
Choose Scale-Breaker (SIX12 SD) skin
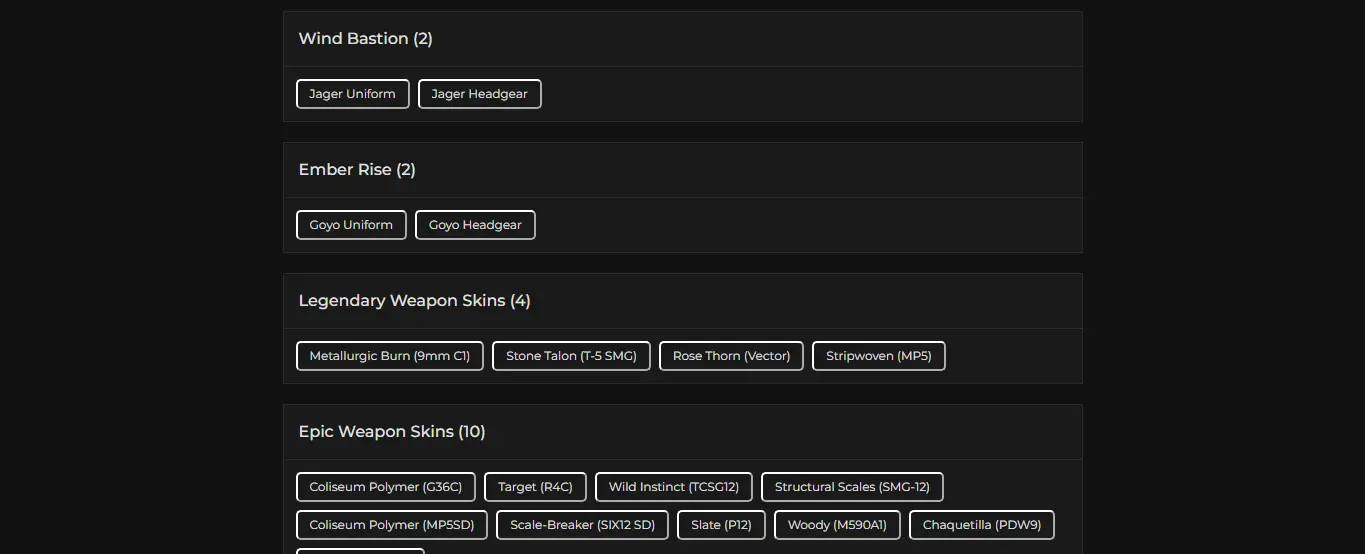(x=582, y=525)
